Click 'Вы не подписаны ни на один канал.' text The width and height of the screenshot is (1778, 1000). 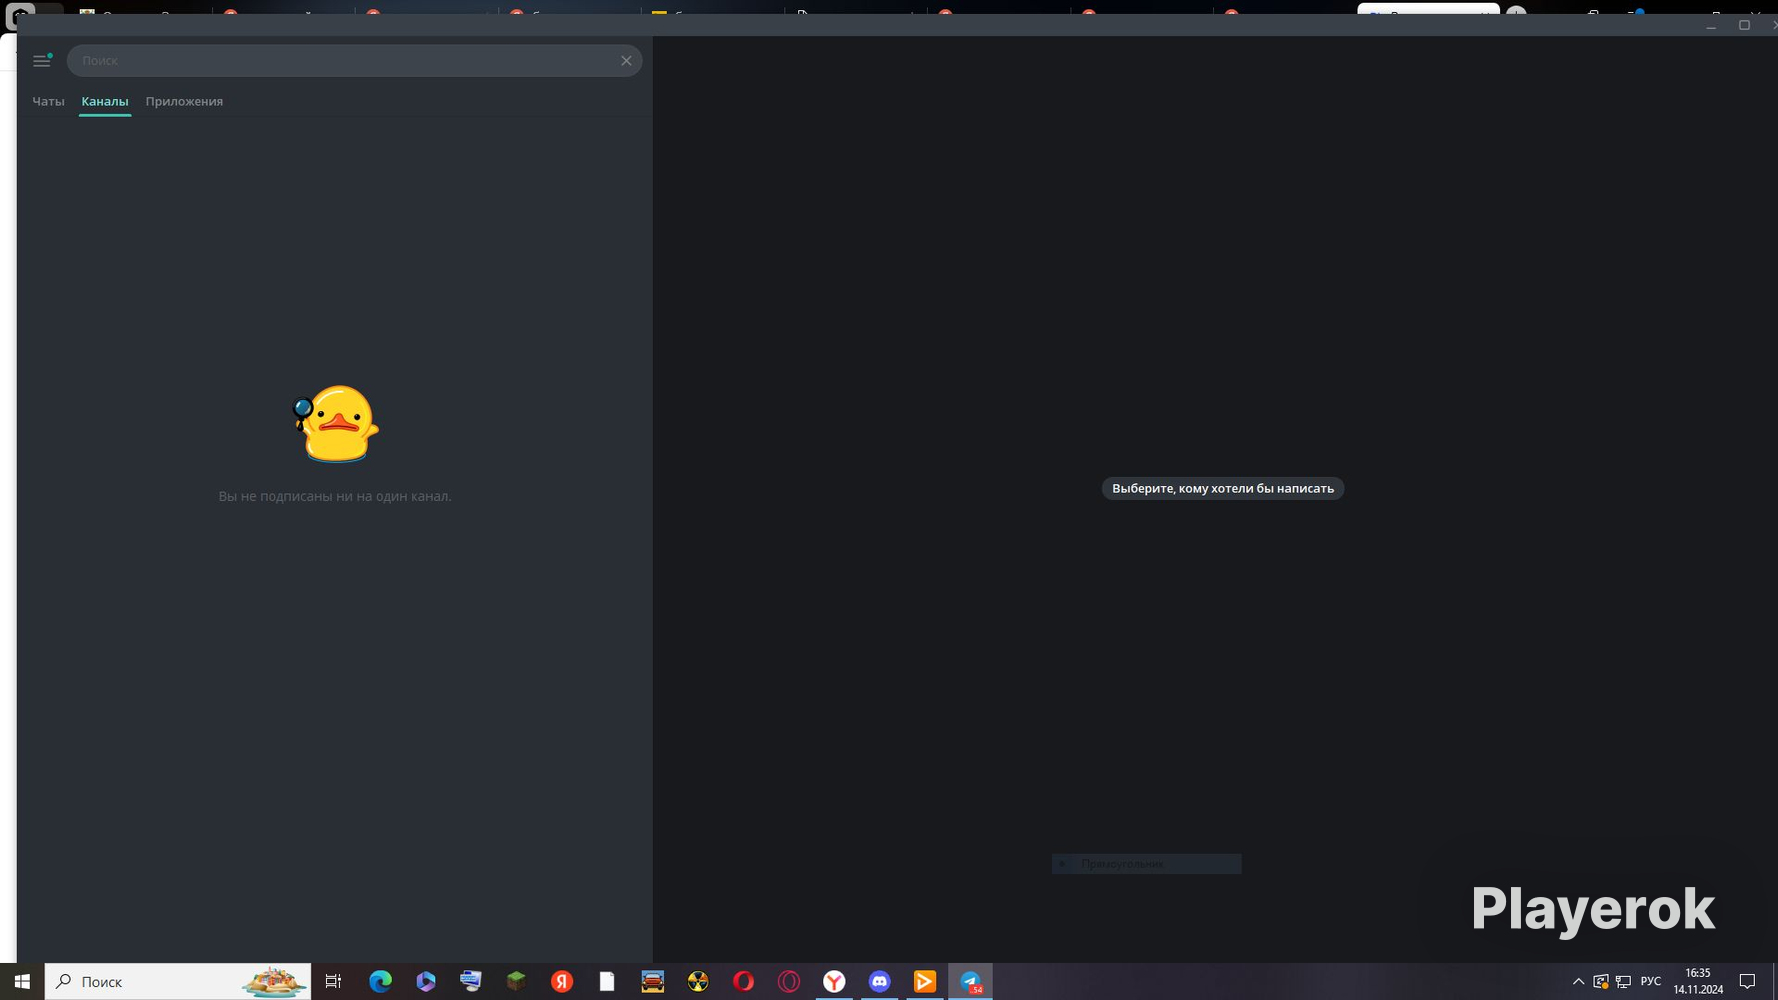coord(335,496)
